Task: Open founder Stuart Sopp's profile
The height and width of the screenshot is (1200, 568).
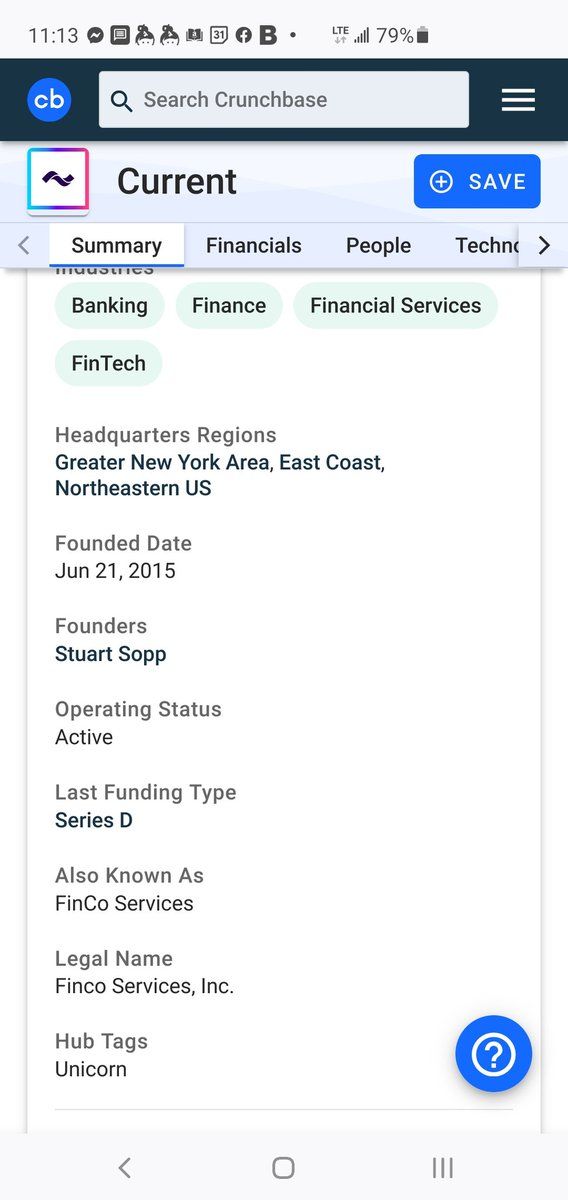Action: click(111, 654)
